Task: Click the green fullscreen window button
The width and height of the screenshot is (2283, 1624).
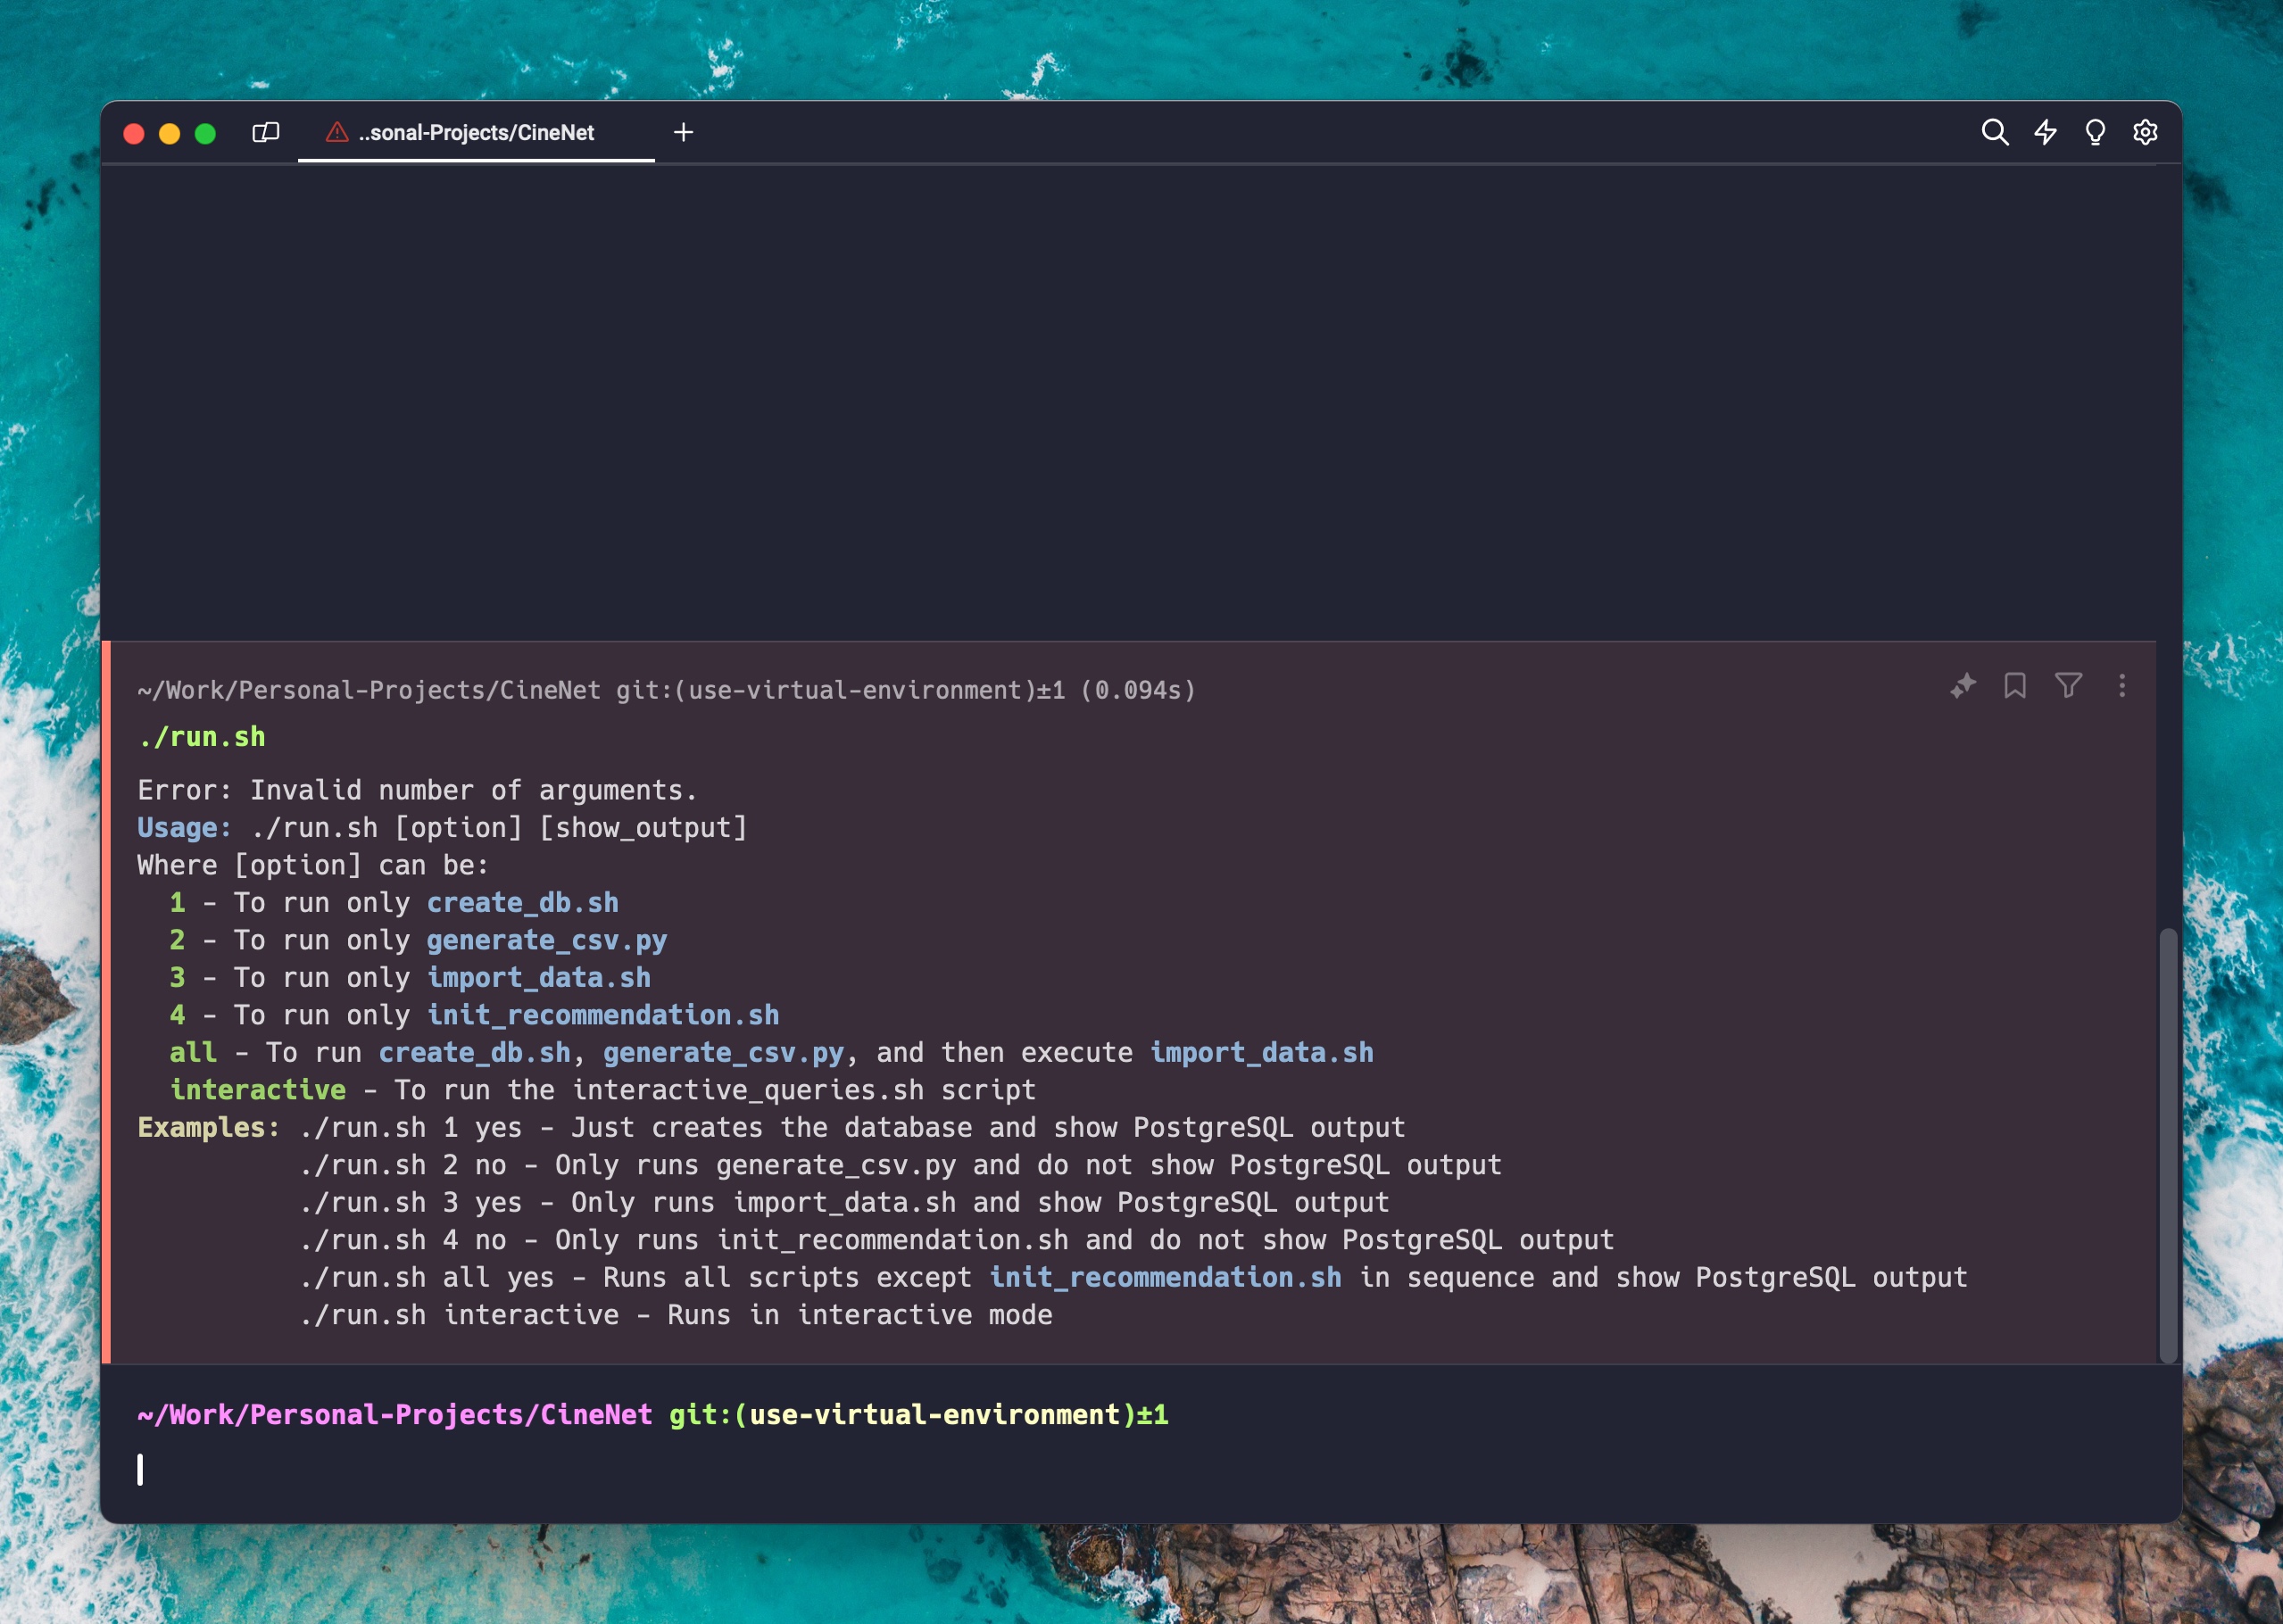Action: [x=205, y=134]
